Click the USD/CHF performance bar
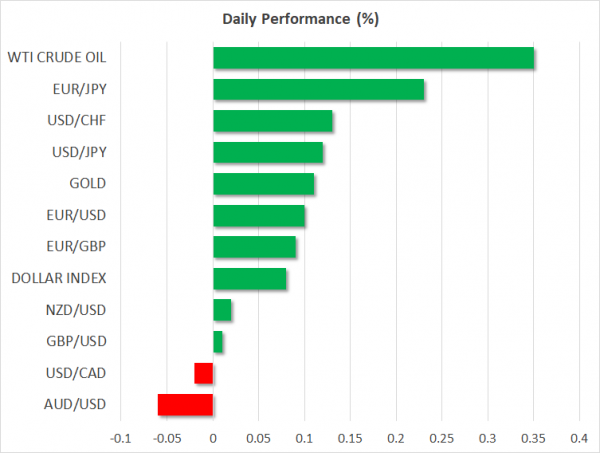The width and height of the screenshot is (600, 453). pyautogui.click(x=272, y=121)
